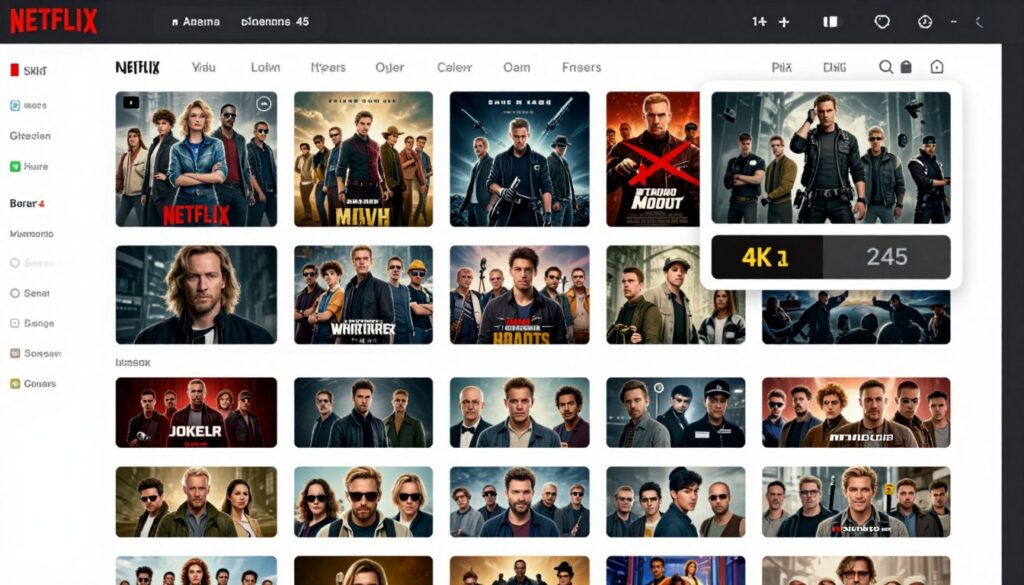
Task: Switch to the Loivn tab
Action: click(x=265, y=67)
